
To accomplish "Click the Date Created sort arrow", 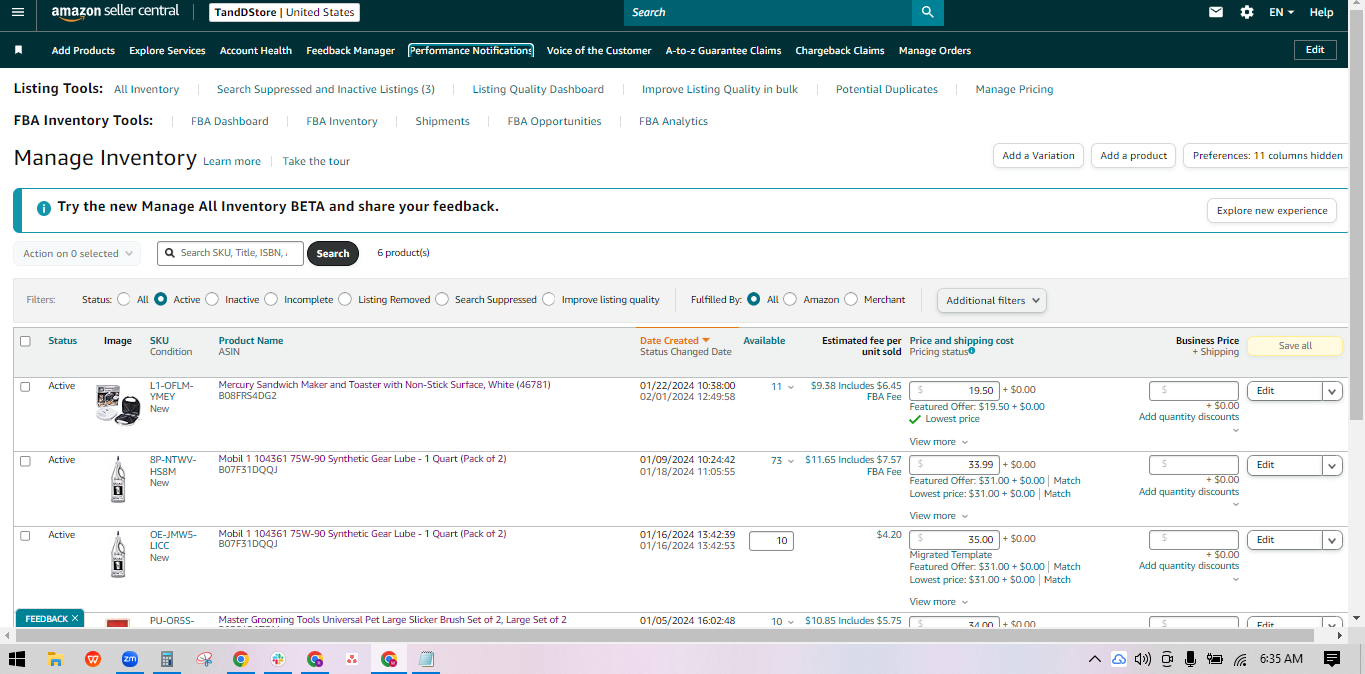I will coord(706,341).
